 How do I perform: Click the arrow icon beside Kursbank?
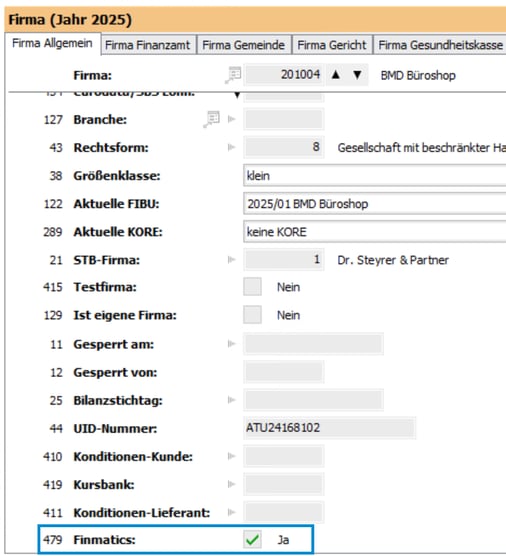(232, 484)
